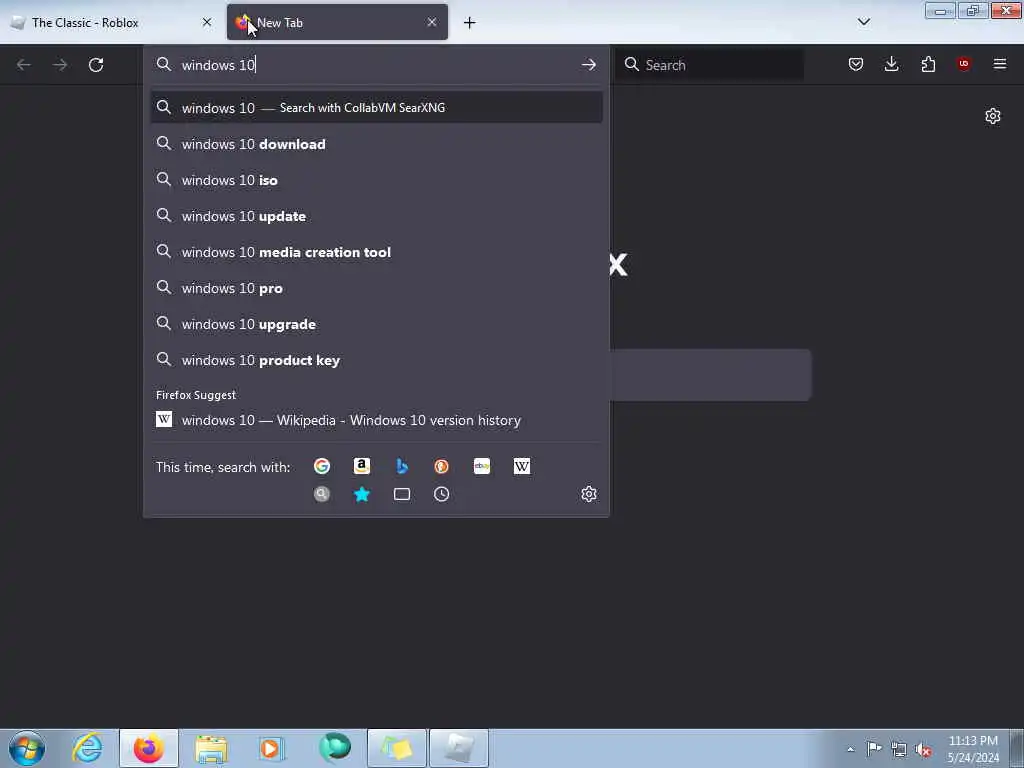Search this time with Amazon
Viewport: 1024px width, 768px height.
(x=362, y=466)
